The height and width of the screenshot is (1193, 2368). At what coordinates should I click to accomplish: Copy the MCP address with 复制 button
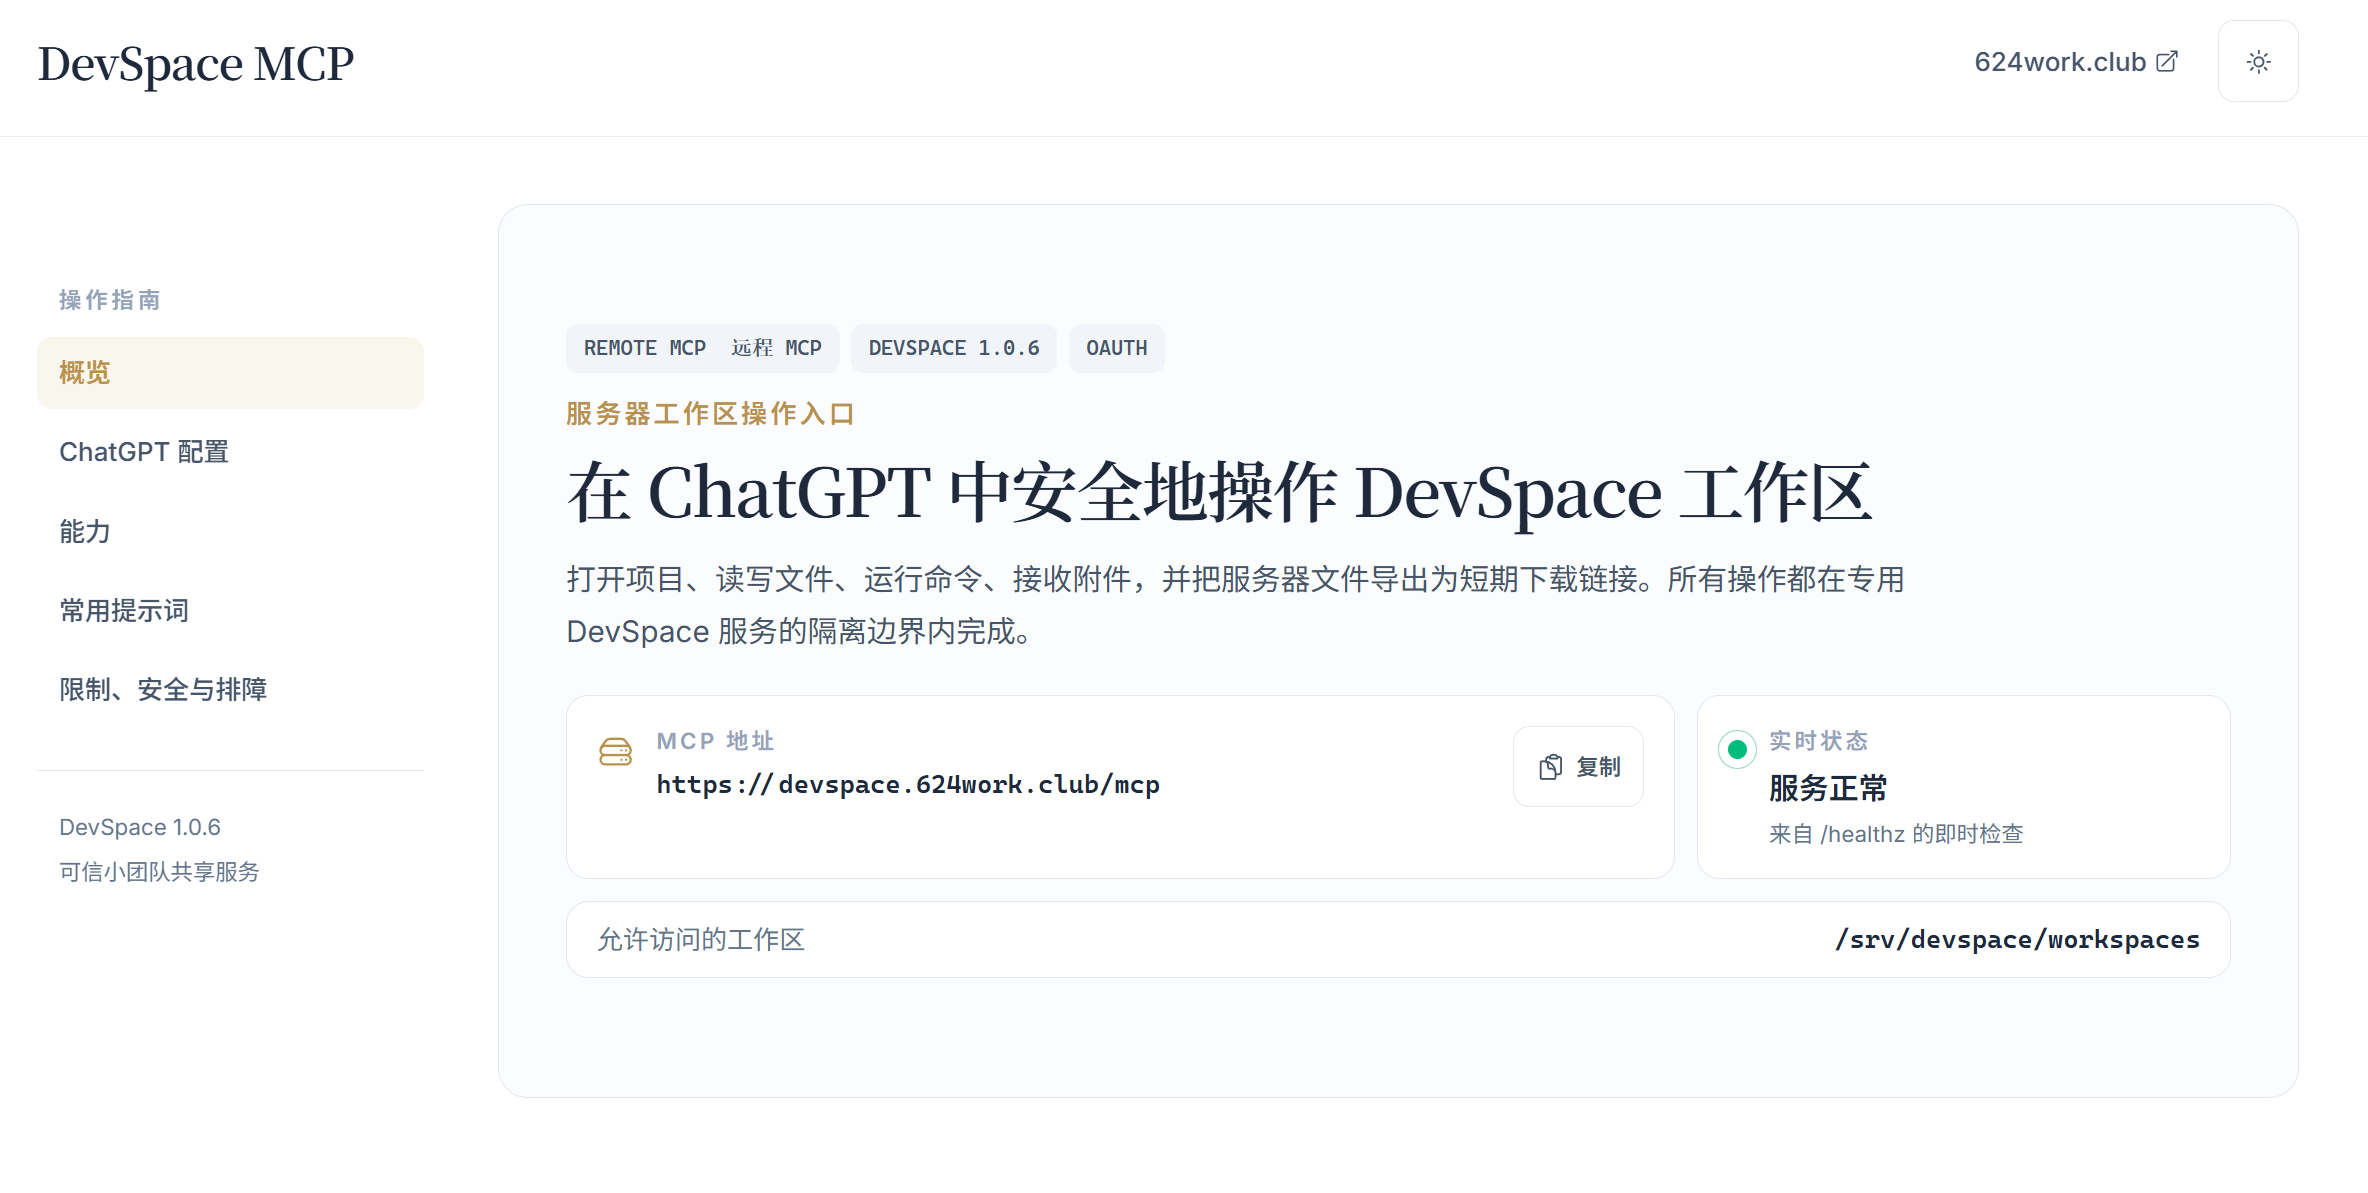(x=1578, y=767)
